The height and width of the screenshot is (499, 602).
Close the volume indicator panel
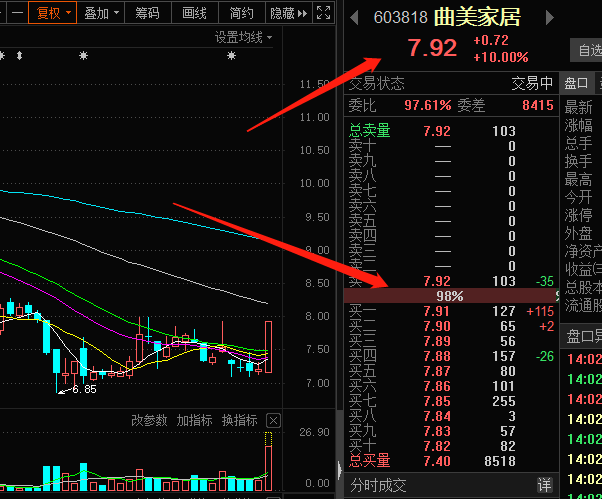[273, 421]
